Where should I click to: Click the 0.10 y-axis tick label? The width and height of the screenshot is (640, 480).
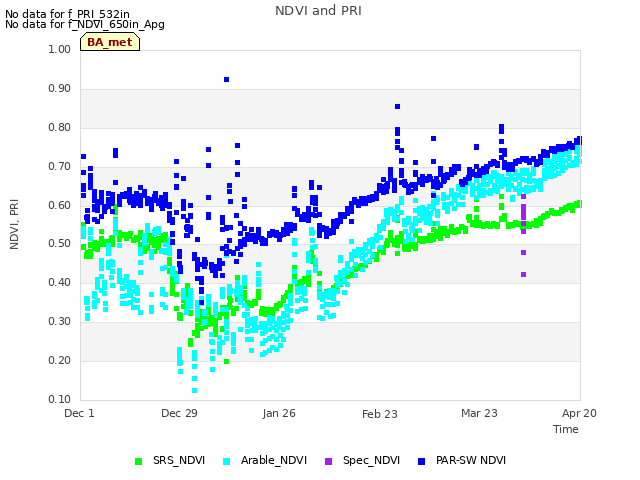60,399
